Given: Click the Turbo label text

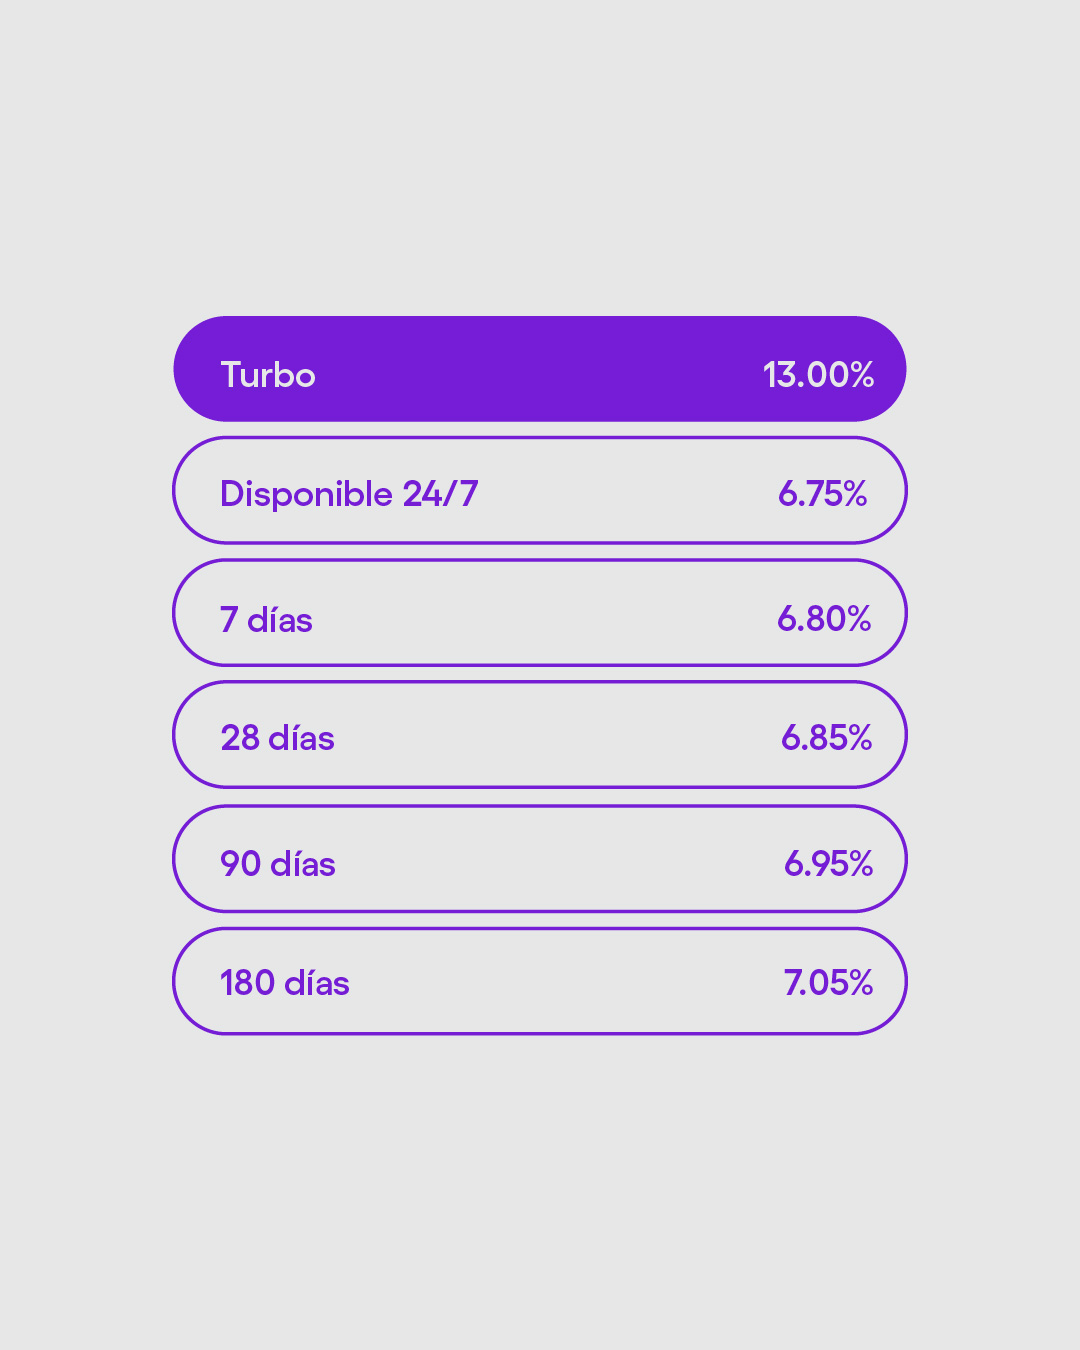Looking at the screenshot, I should pyautogui.click(x=268, y=375).
